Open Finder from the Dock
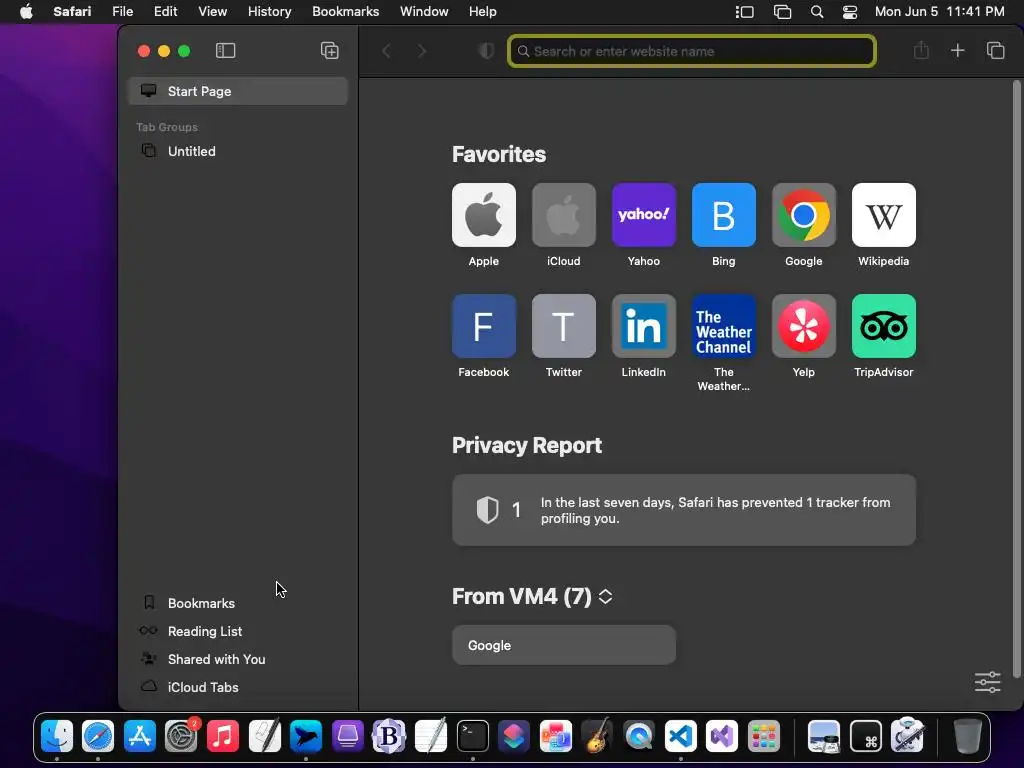 [x=57, y=736]
